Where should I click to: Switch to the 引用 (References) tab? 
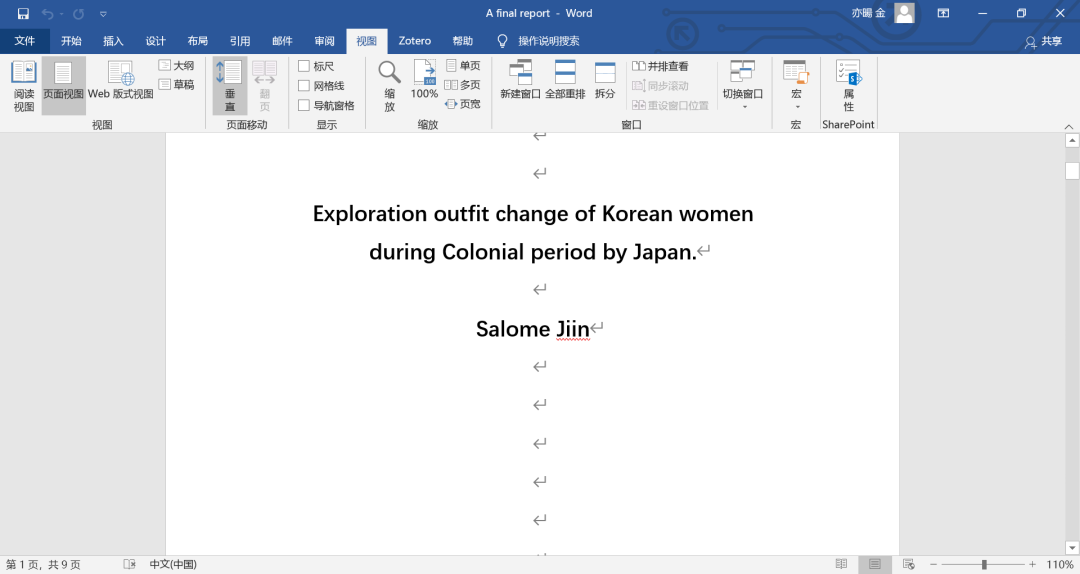[x=240, y=41]
